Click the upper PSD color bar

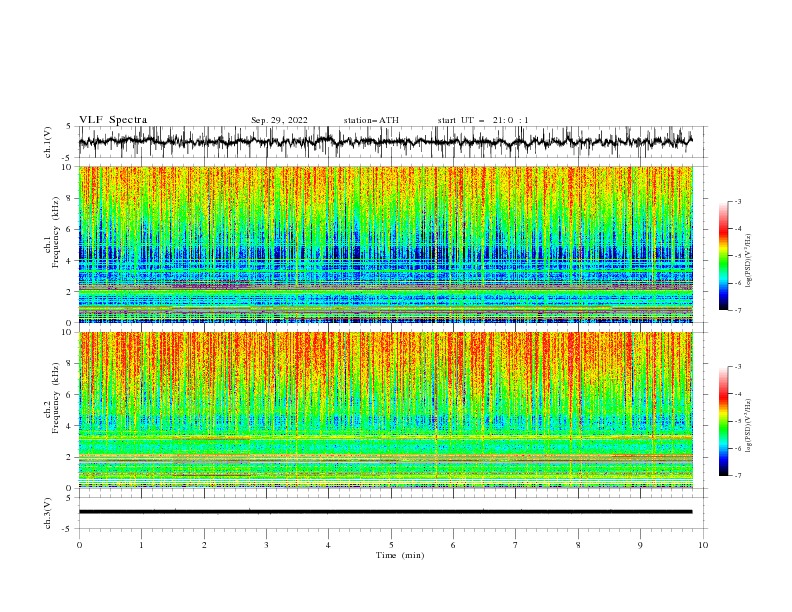click(723, 255)
